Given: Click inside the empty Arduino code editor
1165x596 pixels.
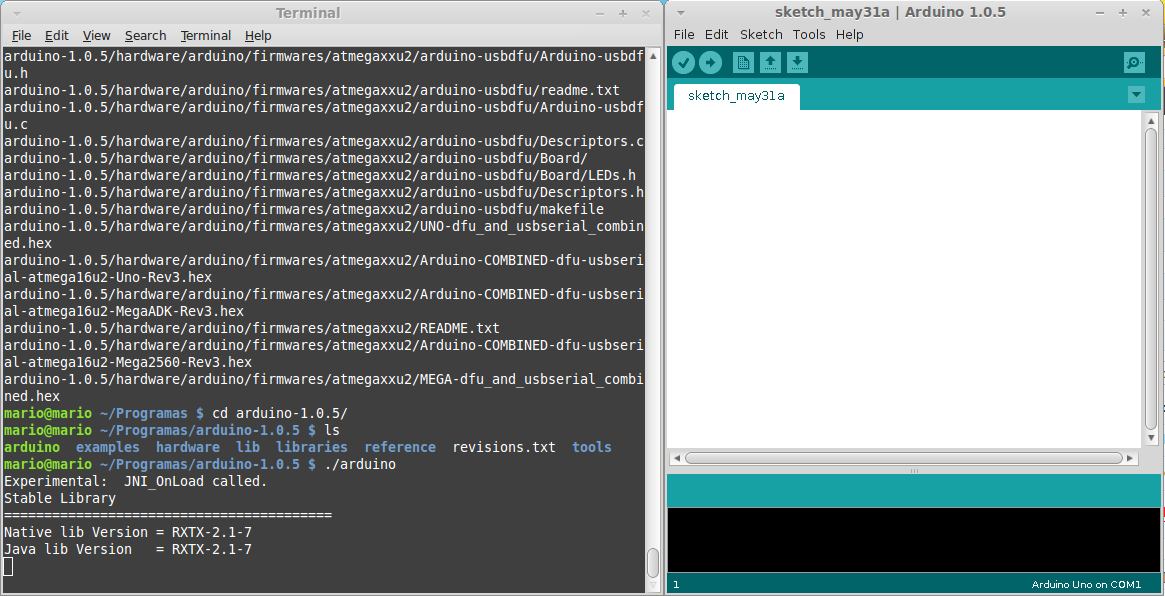Looking at the screenshot, I should point(904,279).
